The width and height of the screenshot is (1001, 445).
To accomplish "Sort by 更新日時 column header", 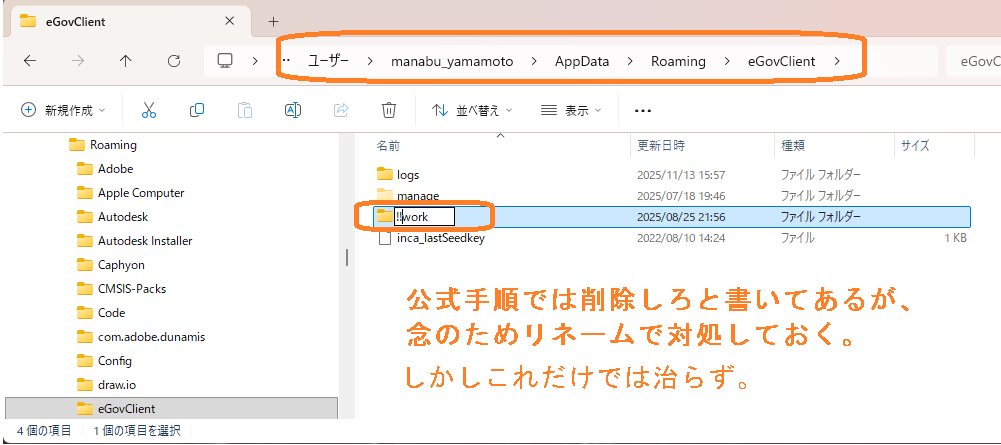I will click(661, 145).
